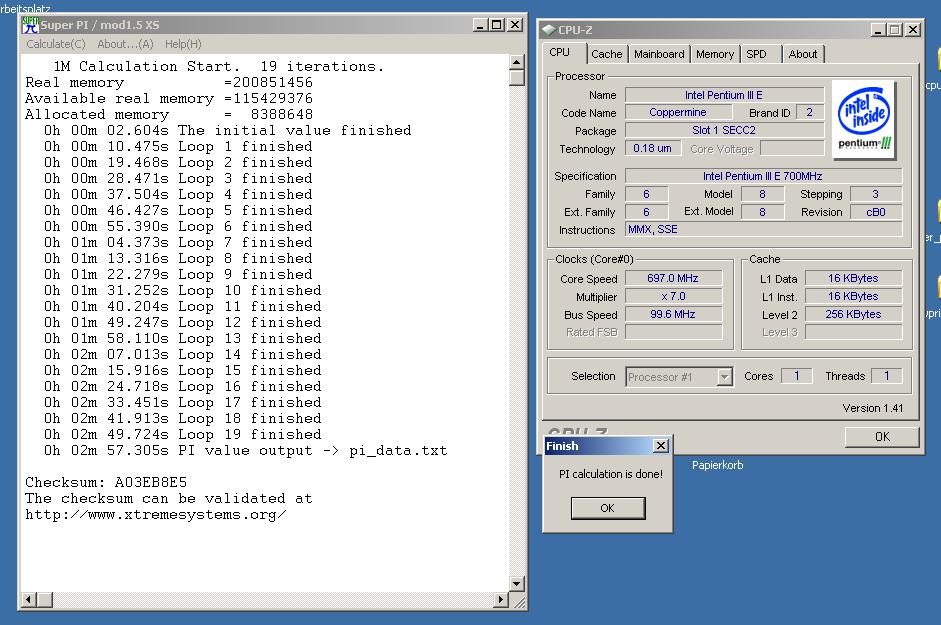Click the Revision value 'cB0'
This screenshot has height=625, width=941.
coord(876,212)
